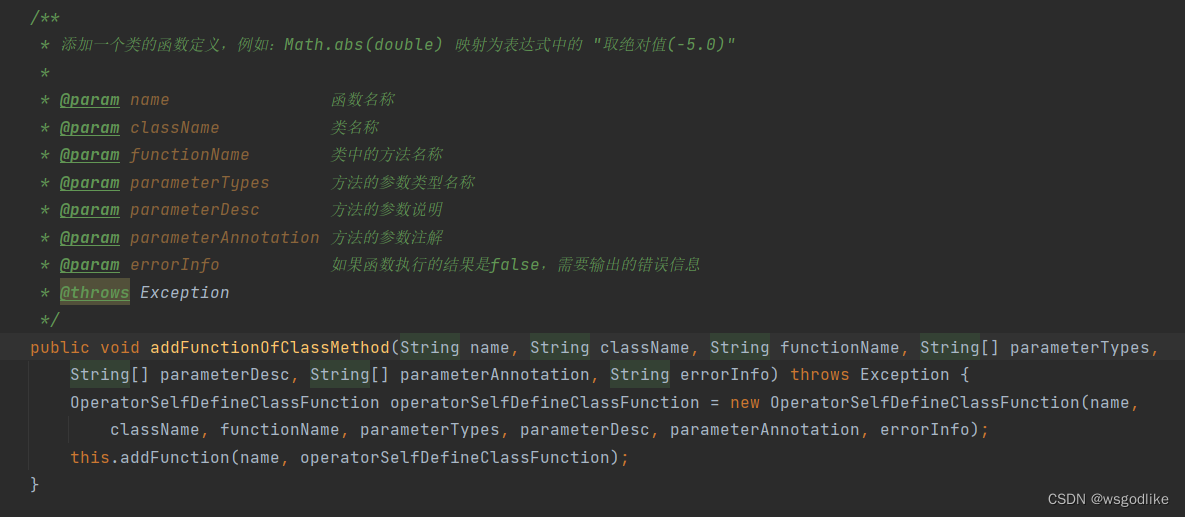
Task: Click the void return type keyword
Action: (x=119, y=348)
